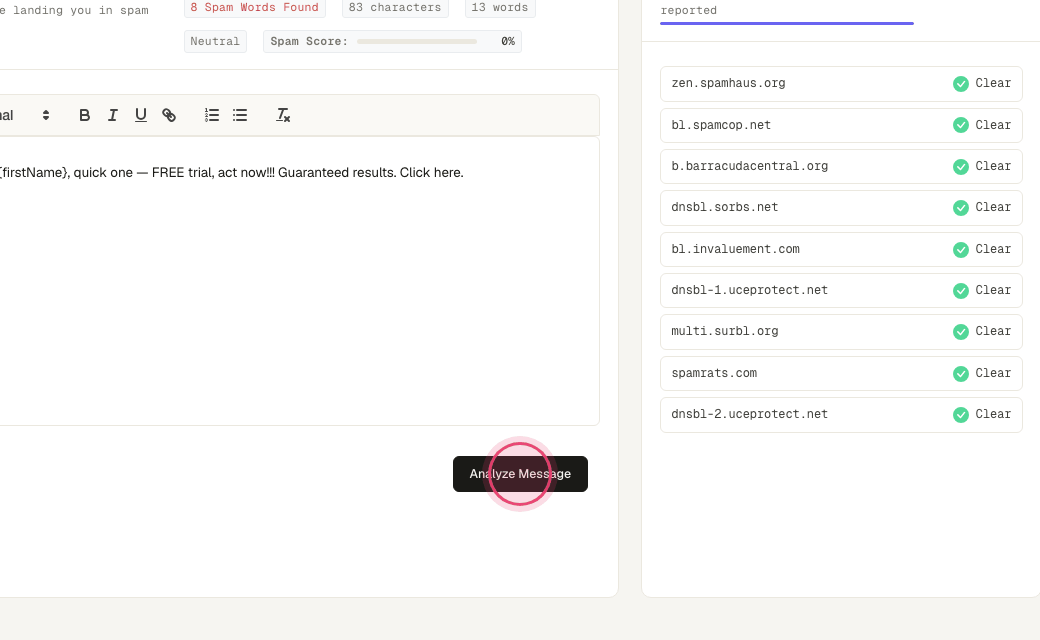Select the 0% spam score value
1040x640 pixels.
(x=508, y=41)
